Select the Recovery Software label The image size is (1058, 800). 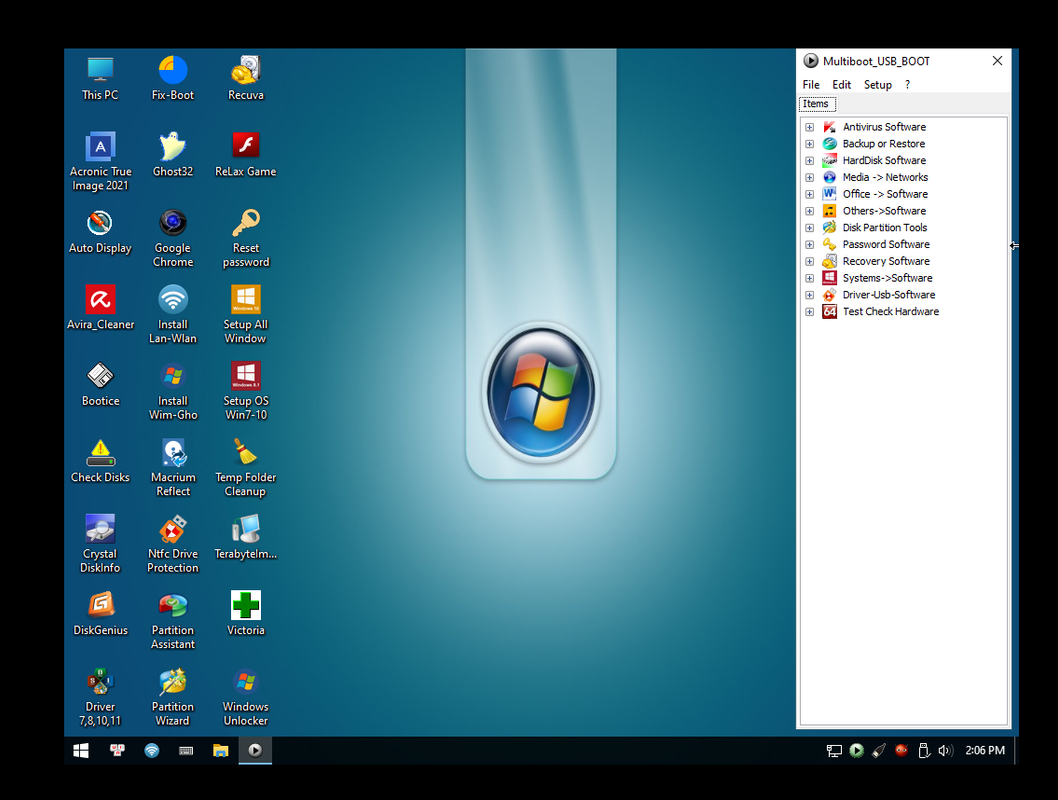click(886, 261)
